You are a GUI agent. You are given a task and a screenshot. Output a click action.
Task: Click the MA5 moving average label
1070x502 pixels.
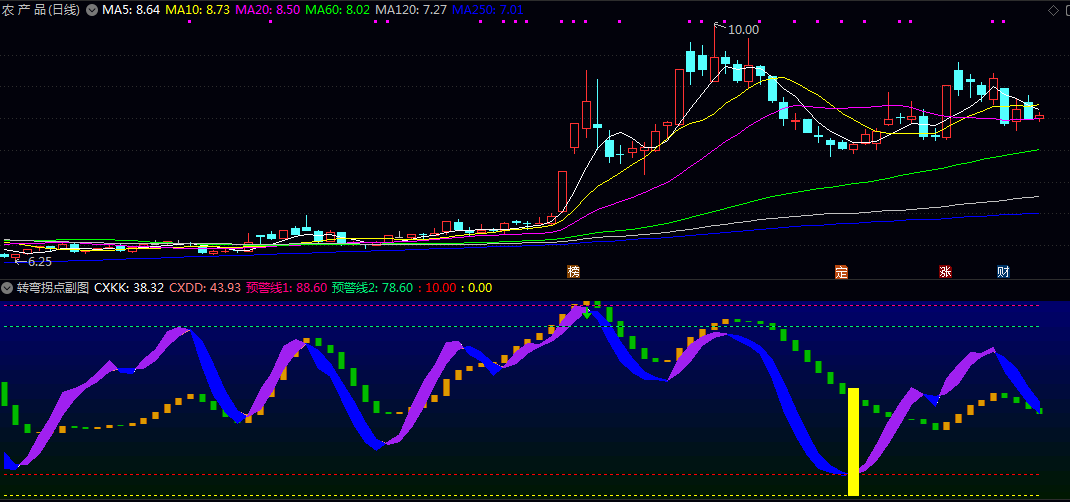click(x=131, y=10)
